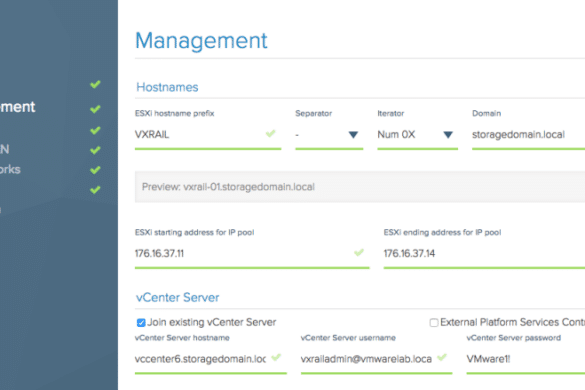This screenshot has width=585, height=390.
Task: Click green checkmark in hostname prefix field
Action: 270,133
